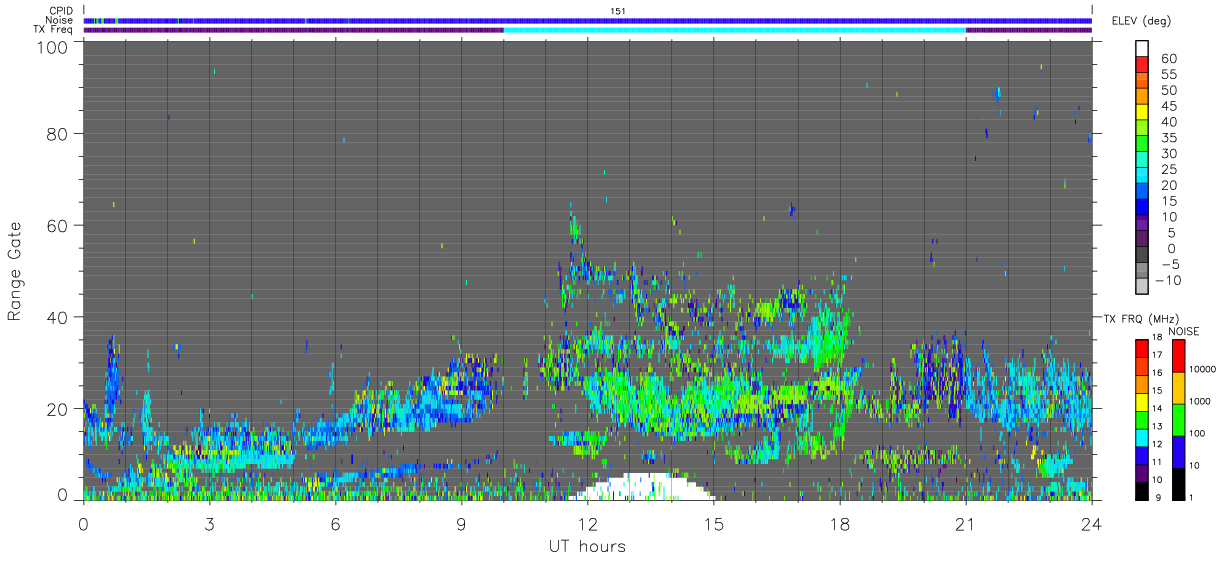Click the 9 tick on UT hours axis

tap(462, 523)
